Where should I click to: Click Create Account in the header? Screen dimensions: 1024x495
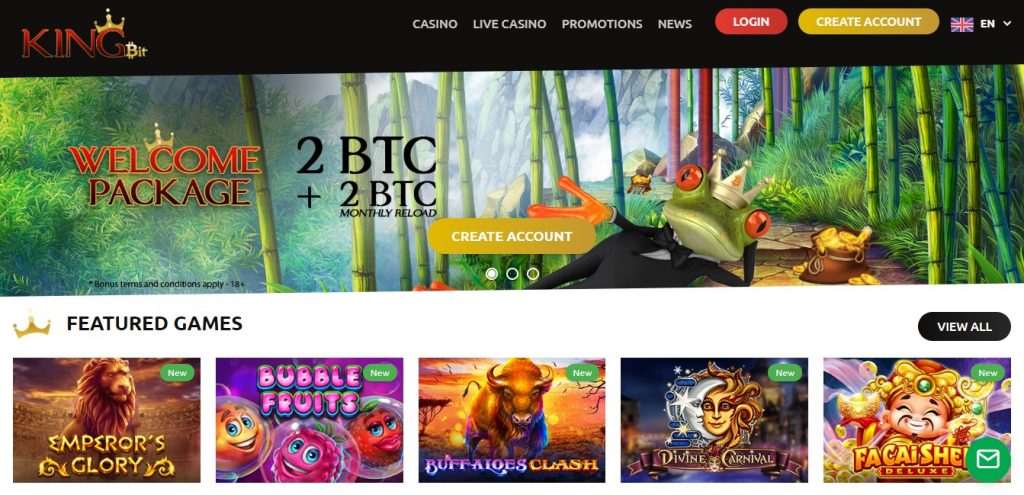[869, 22]
